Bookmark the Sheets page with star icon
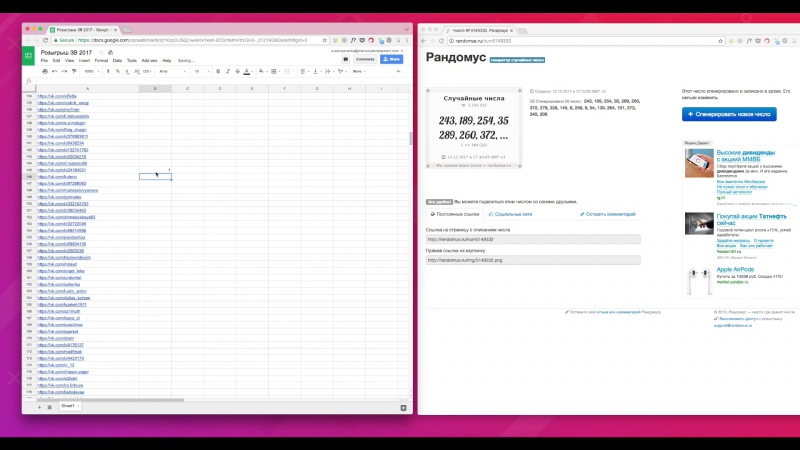The width and height of the screenshot is (800, 450). tap(324, 40)
